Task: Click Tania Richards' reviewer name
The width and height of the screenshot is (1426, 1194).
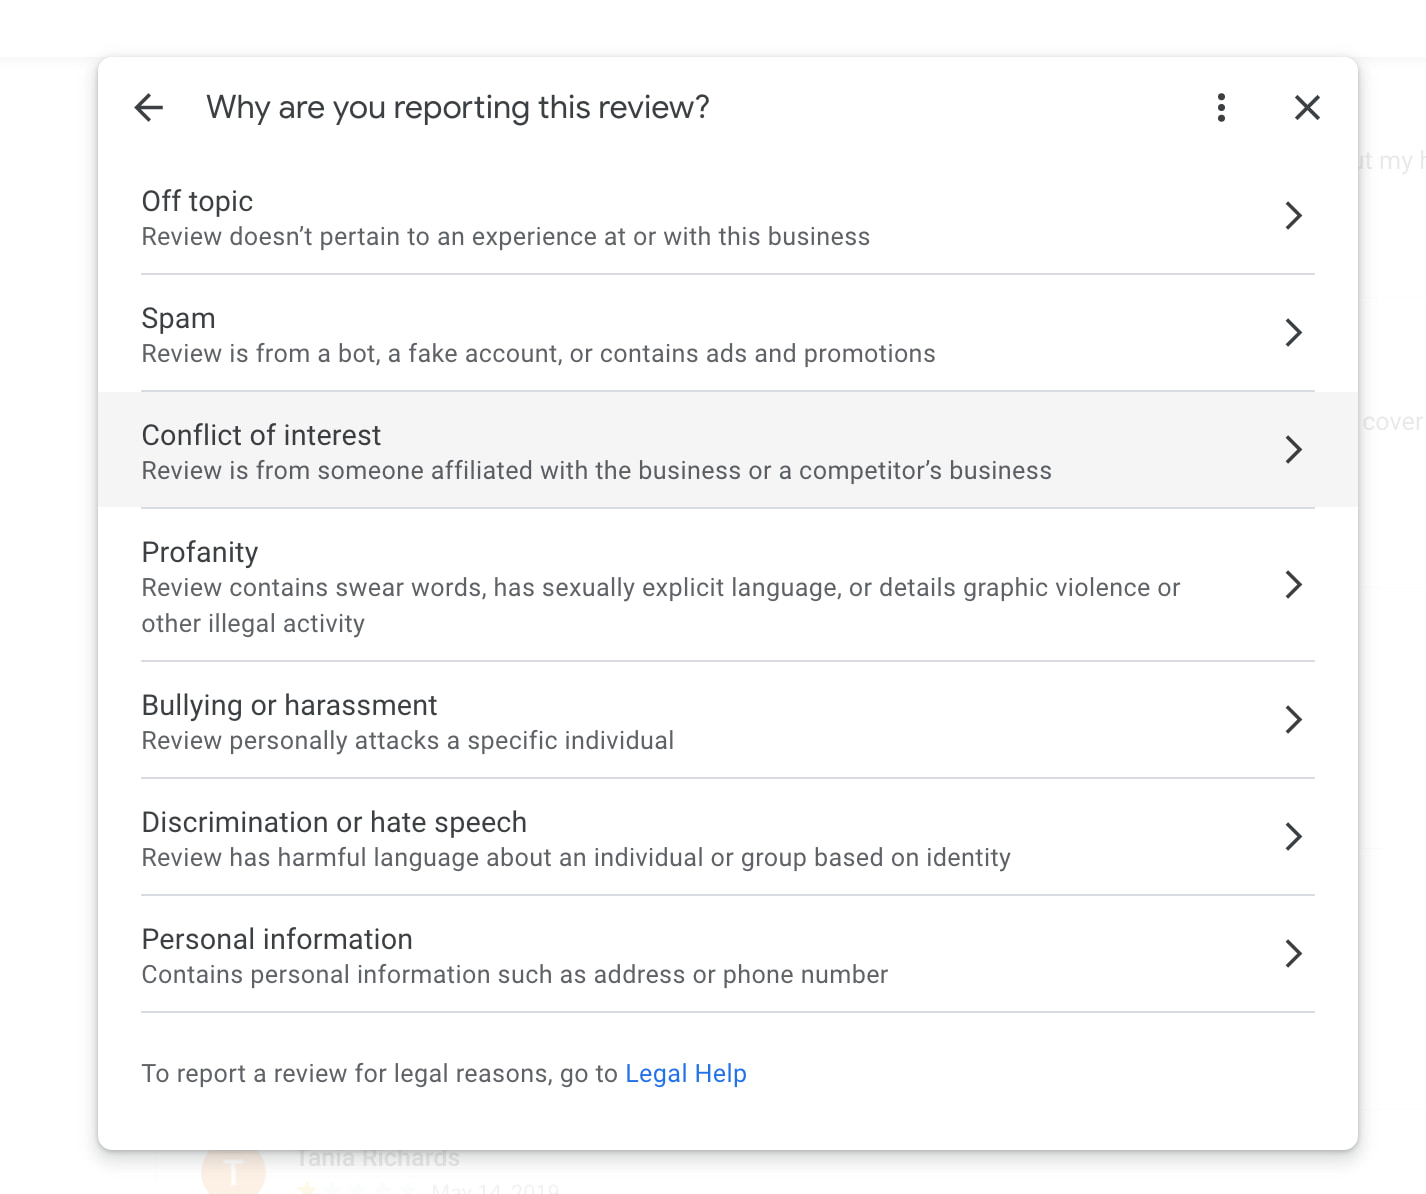Action: 377,1158
